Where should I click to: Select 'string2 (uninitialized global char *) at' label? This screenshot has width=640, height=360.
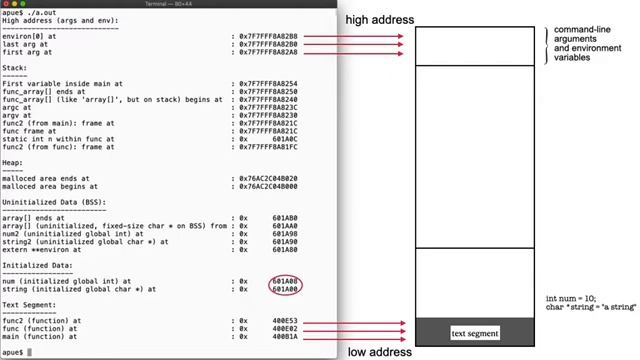pyautogui.click(x=85, y=242)
